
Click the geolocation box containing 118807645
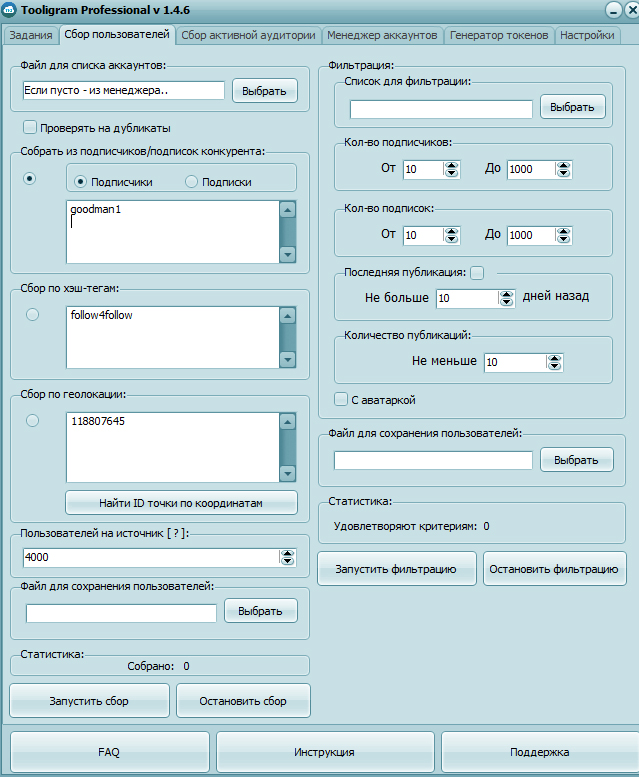(x=173, y=447)
